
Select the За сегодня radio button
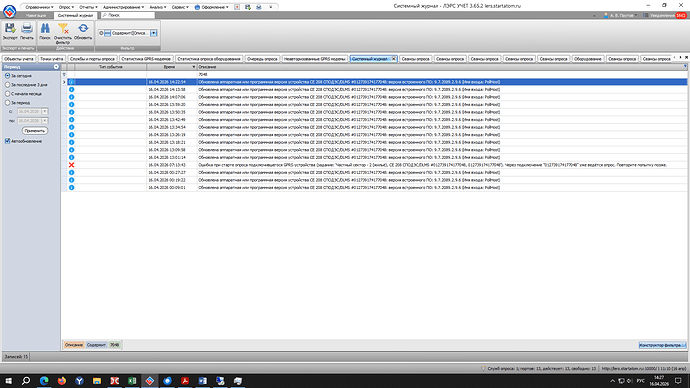(7, 76)
